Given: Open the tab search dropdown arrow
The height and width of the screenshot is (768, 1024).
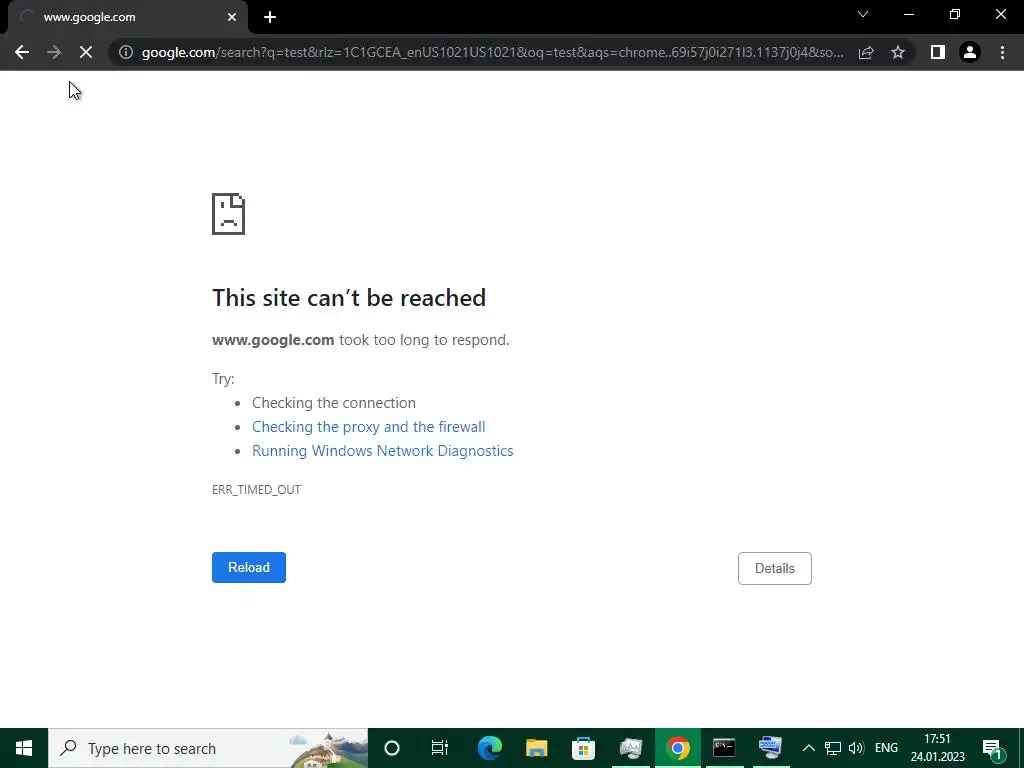Looking at the screenshot, I should 863,14.
